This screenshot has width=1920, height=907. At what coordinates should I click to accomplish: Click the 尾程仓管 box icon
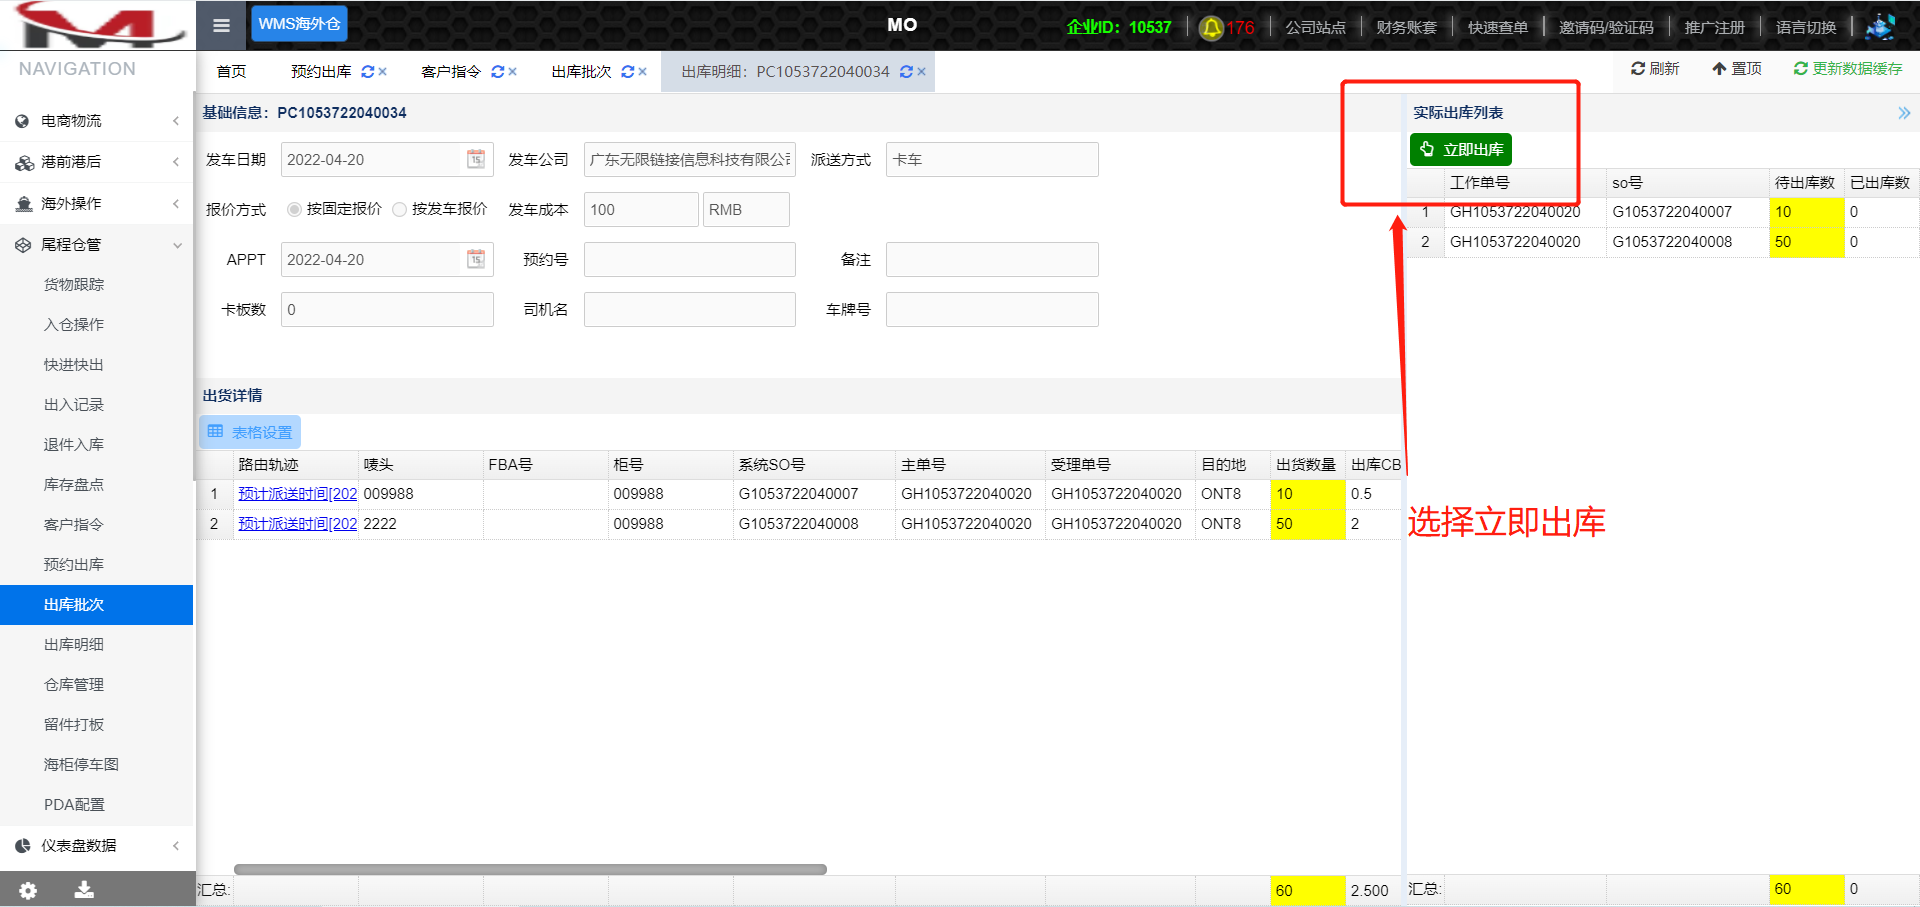pyautogui.click(x=23, y=245)
